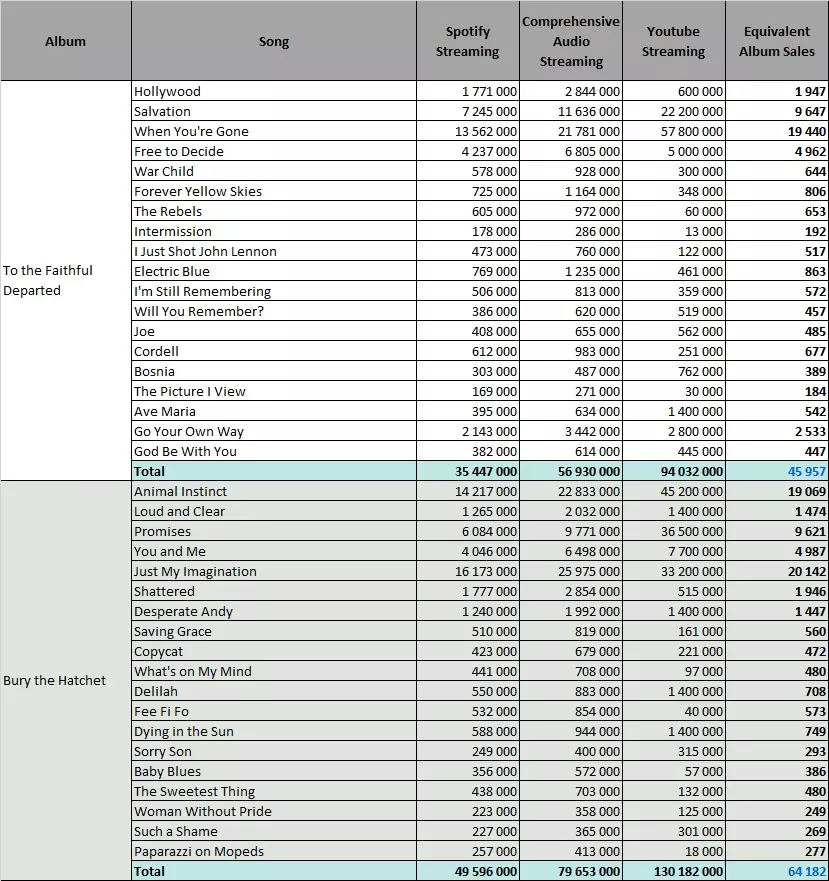
Task: Click the "Dying in the Sun" cell
Action: coord(274,732)
